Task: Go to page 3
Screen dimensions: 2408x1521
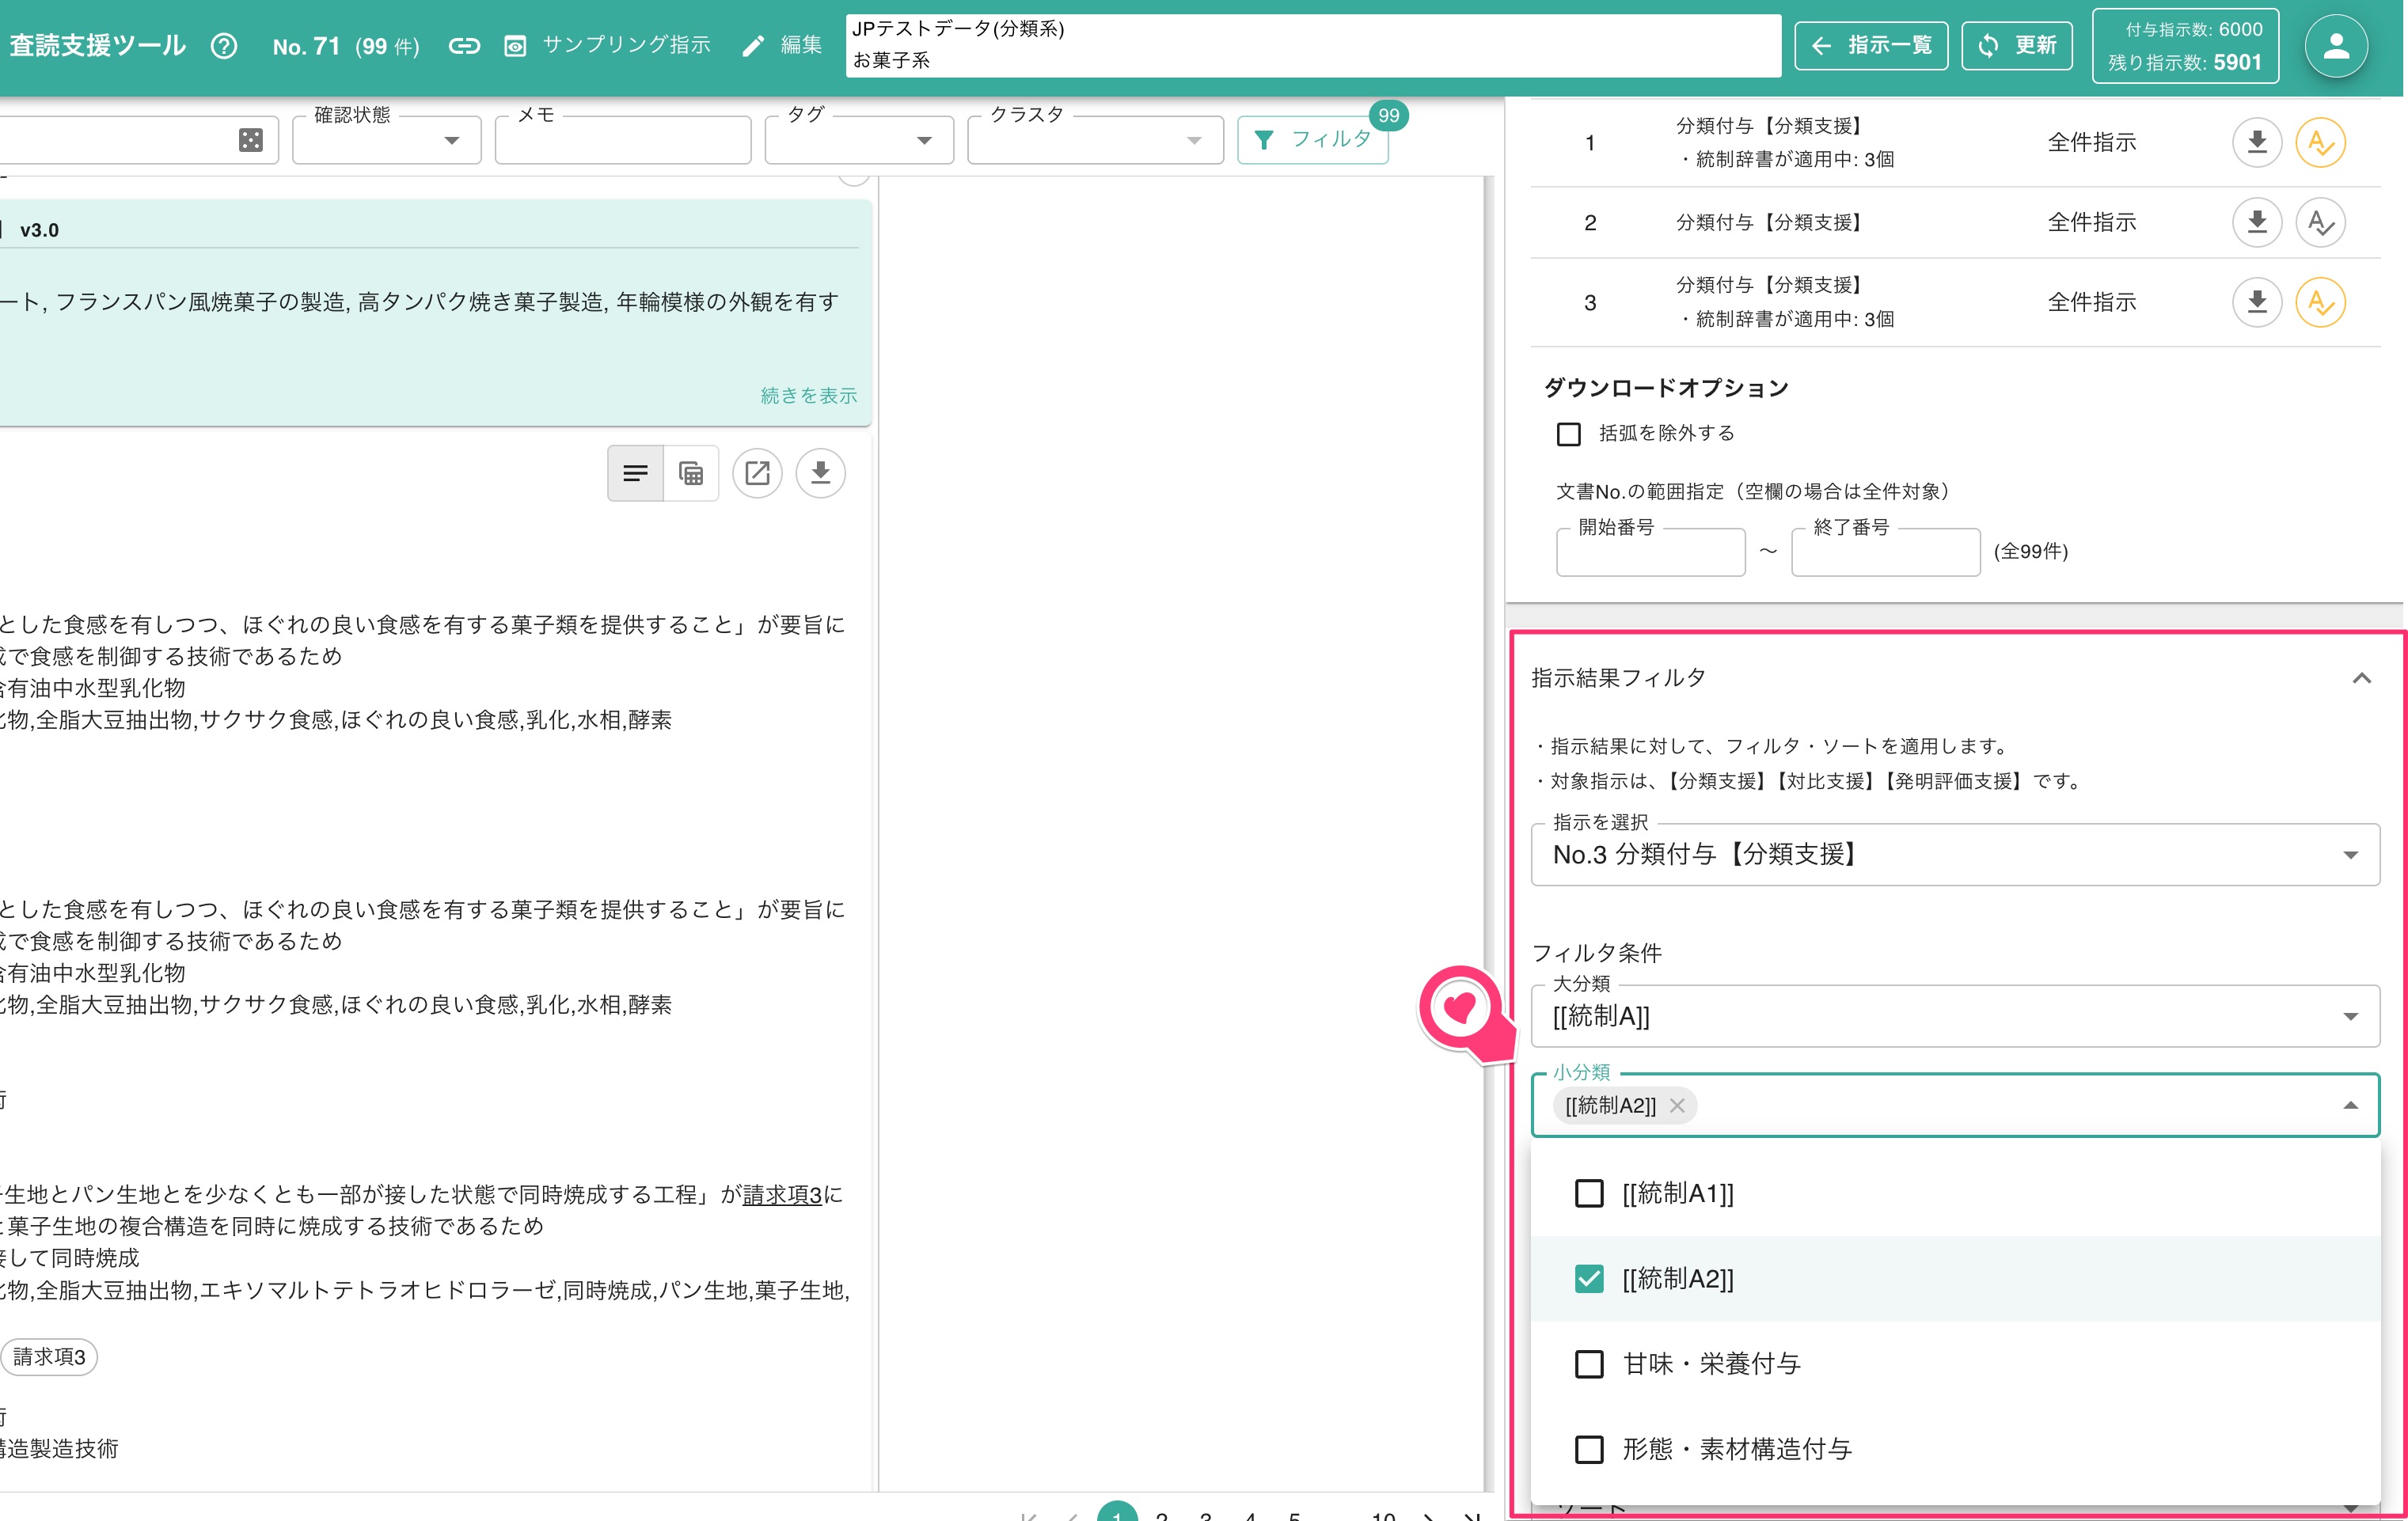Action: click(x=1206, y=1516)
